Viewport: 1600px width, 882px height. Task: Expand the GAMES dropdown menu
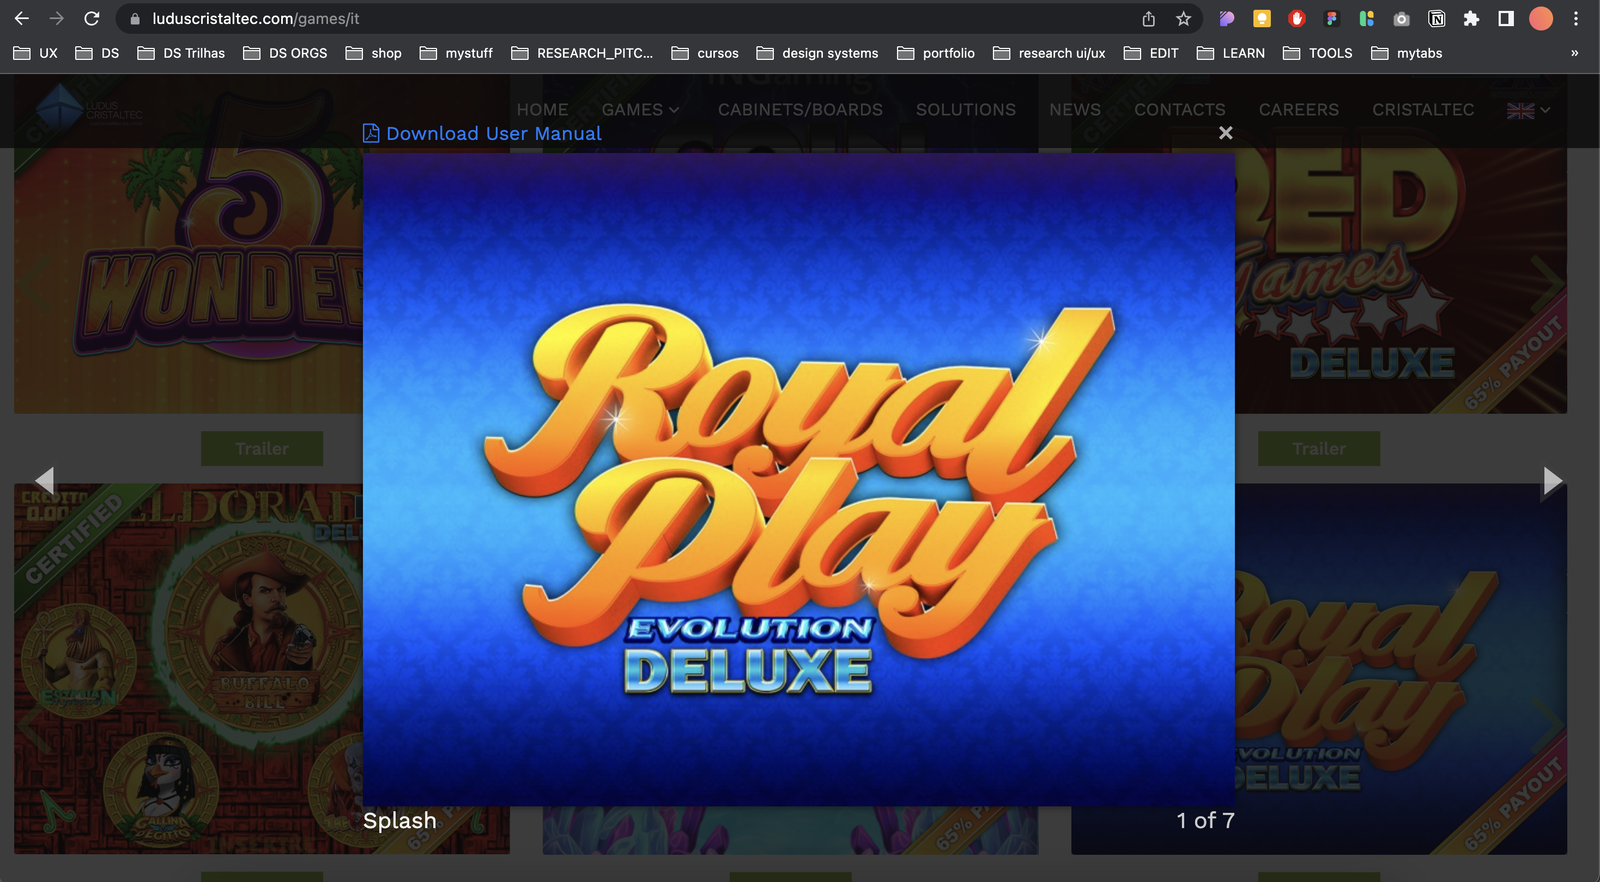(x=640, y=110)
